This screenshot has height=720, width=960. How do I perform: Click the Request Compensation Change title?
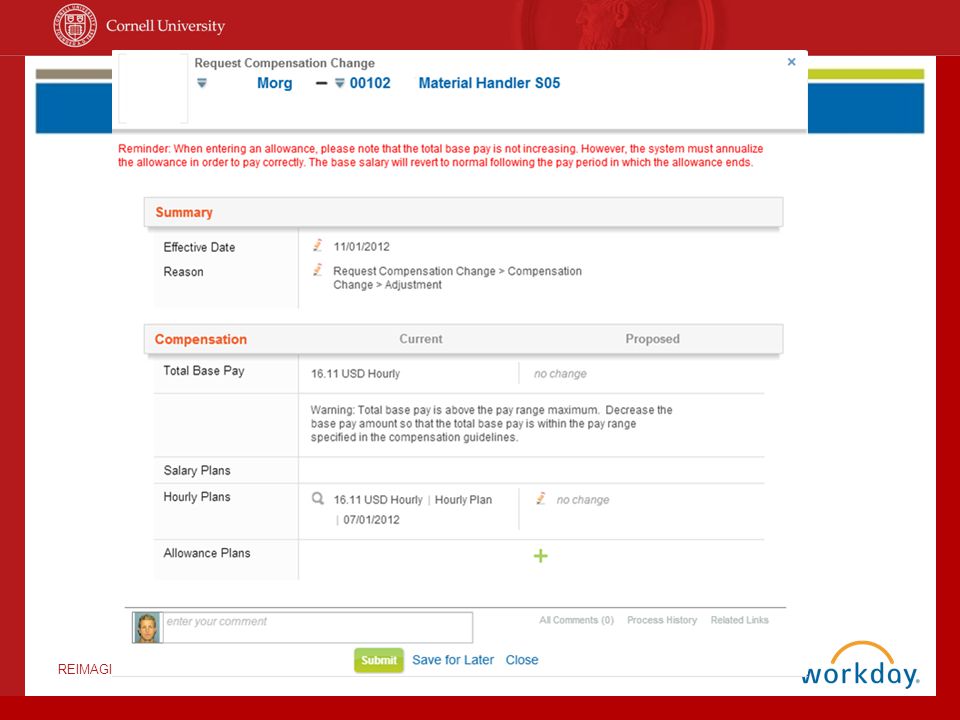click(x=285, y=63)
